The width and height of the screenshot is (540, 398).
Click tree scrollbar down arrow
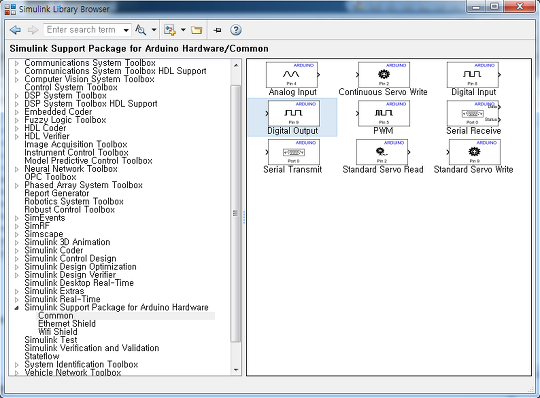[x=236, y=370]
